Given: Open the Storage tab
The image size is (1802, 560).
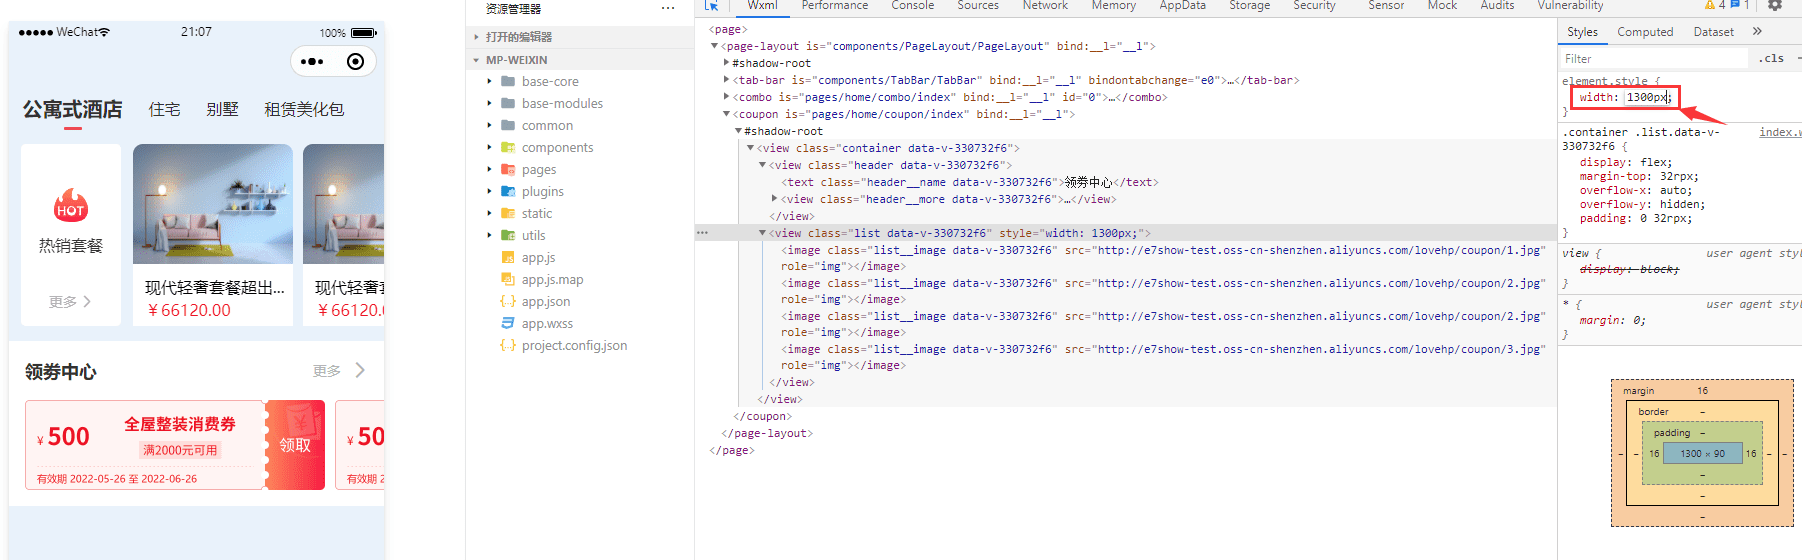Looking at the screenshot, I should (1250, 6).
